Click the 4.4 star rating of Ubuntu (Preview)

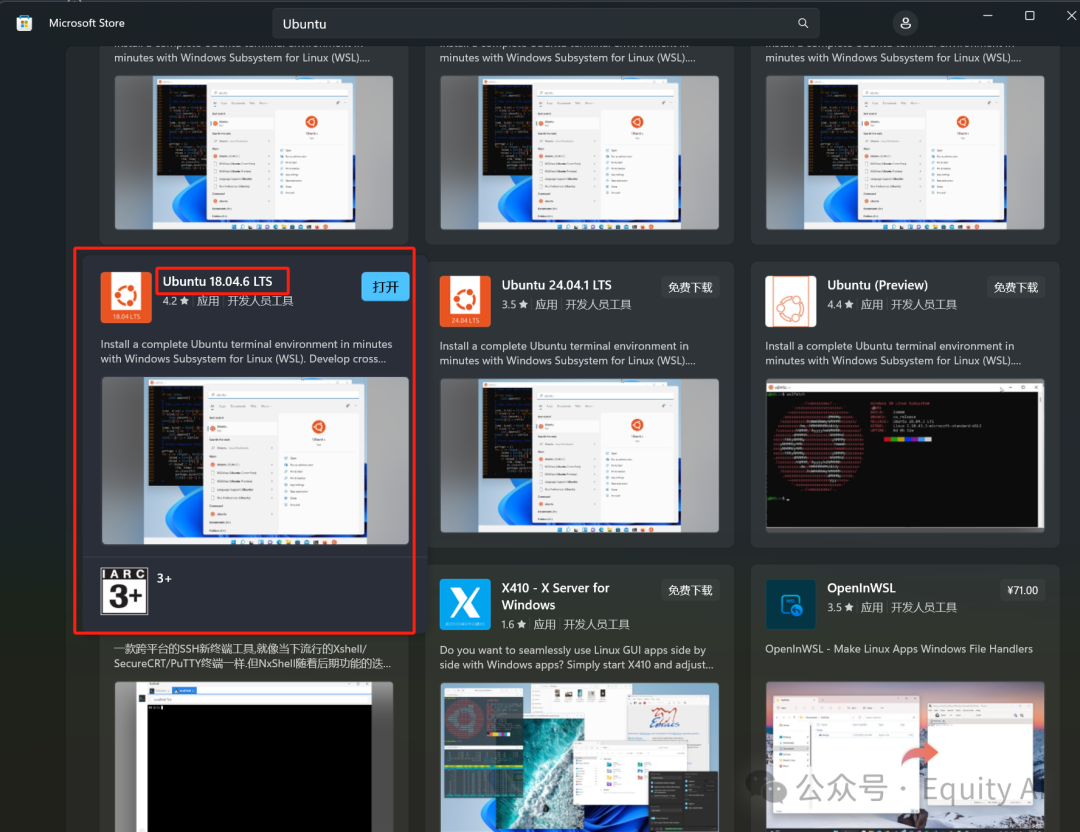pos(840,304)
